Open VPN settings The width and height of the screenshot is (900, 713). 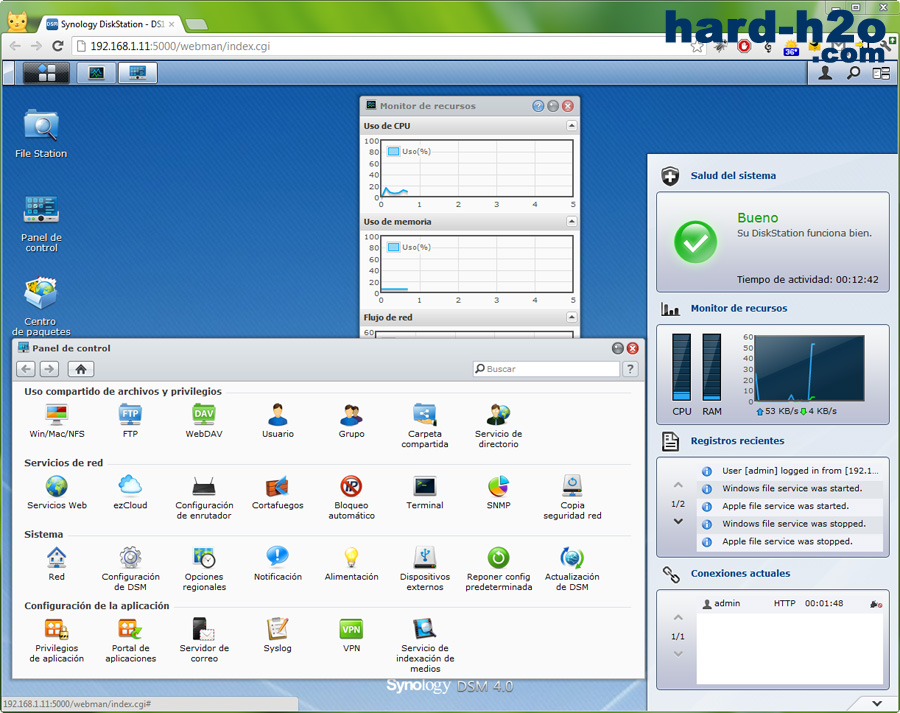pos(351,636)
